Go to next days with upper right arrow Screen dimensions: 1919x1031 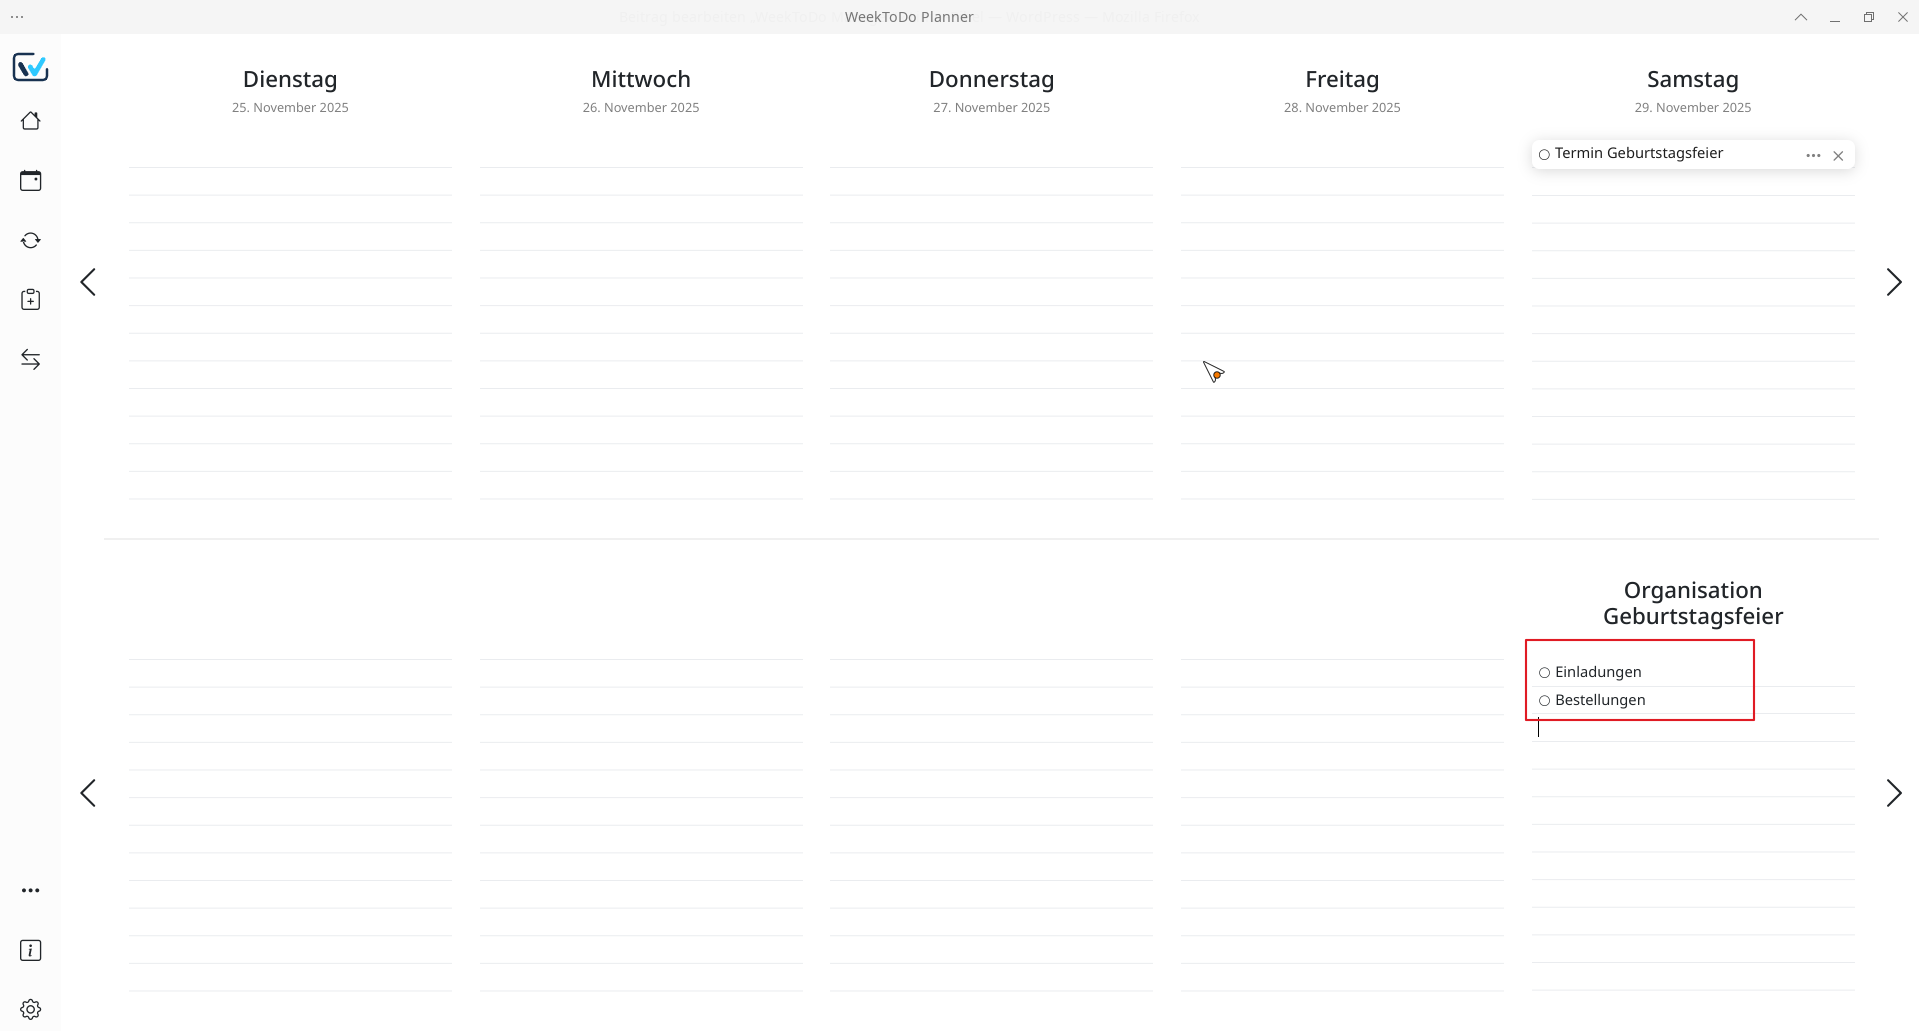(x=1893, y=282)
